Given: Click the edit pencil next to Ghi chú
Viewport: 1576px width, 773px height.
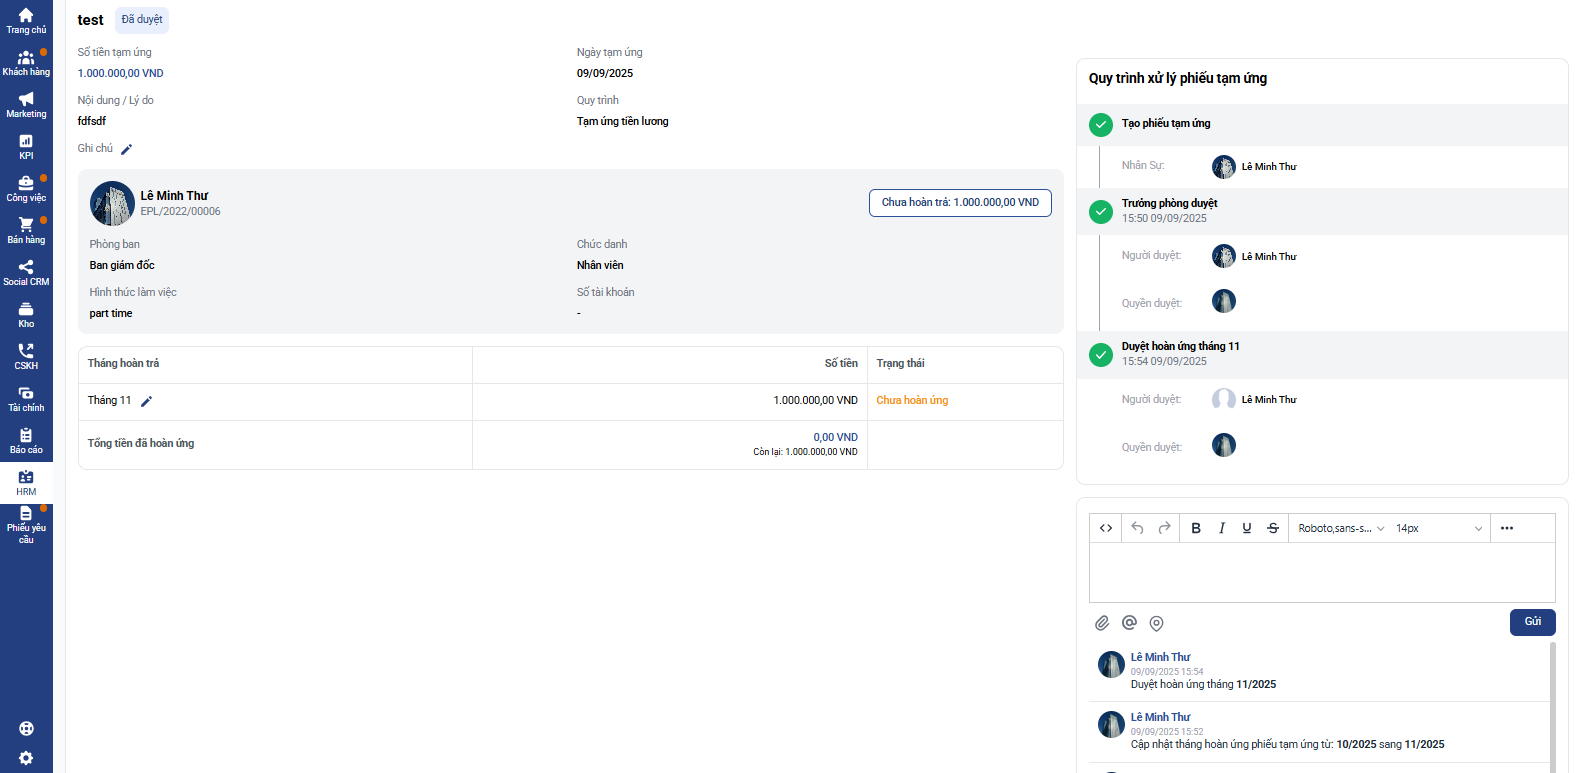Looking at the screenshot, I should pos(126,149).
